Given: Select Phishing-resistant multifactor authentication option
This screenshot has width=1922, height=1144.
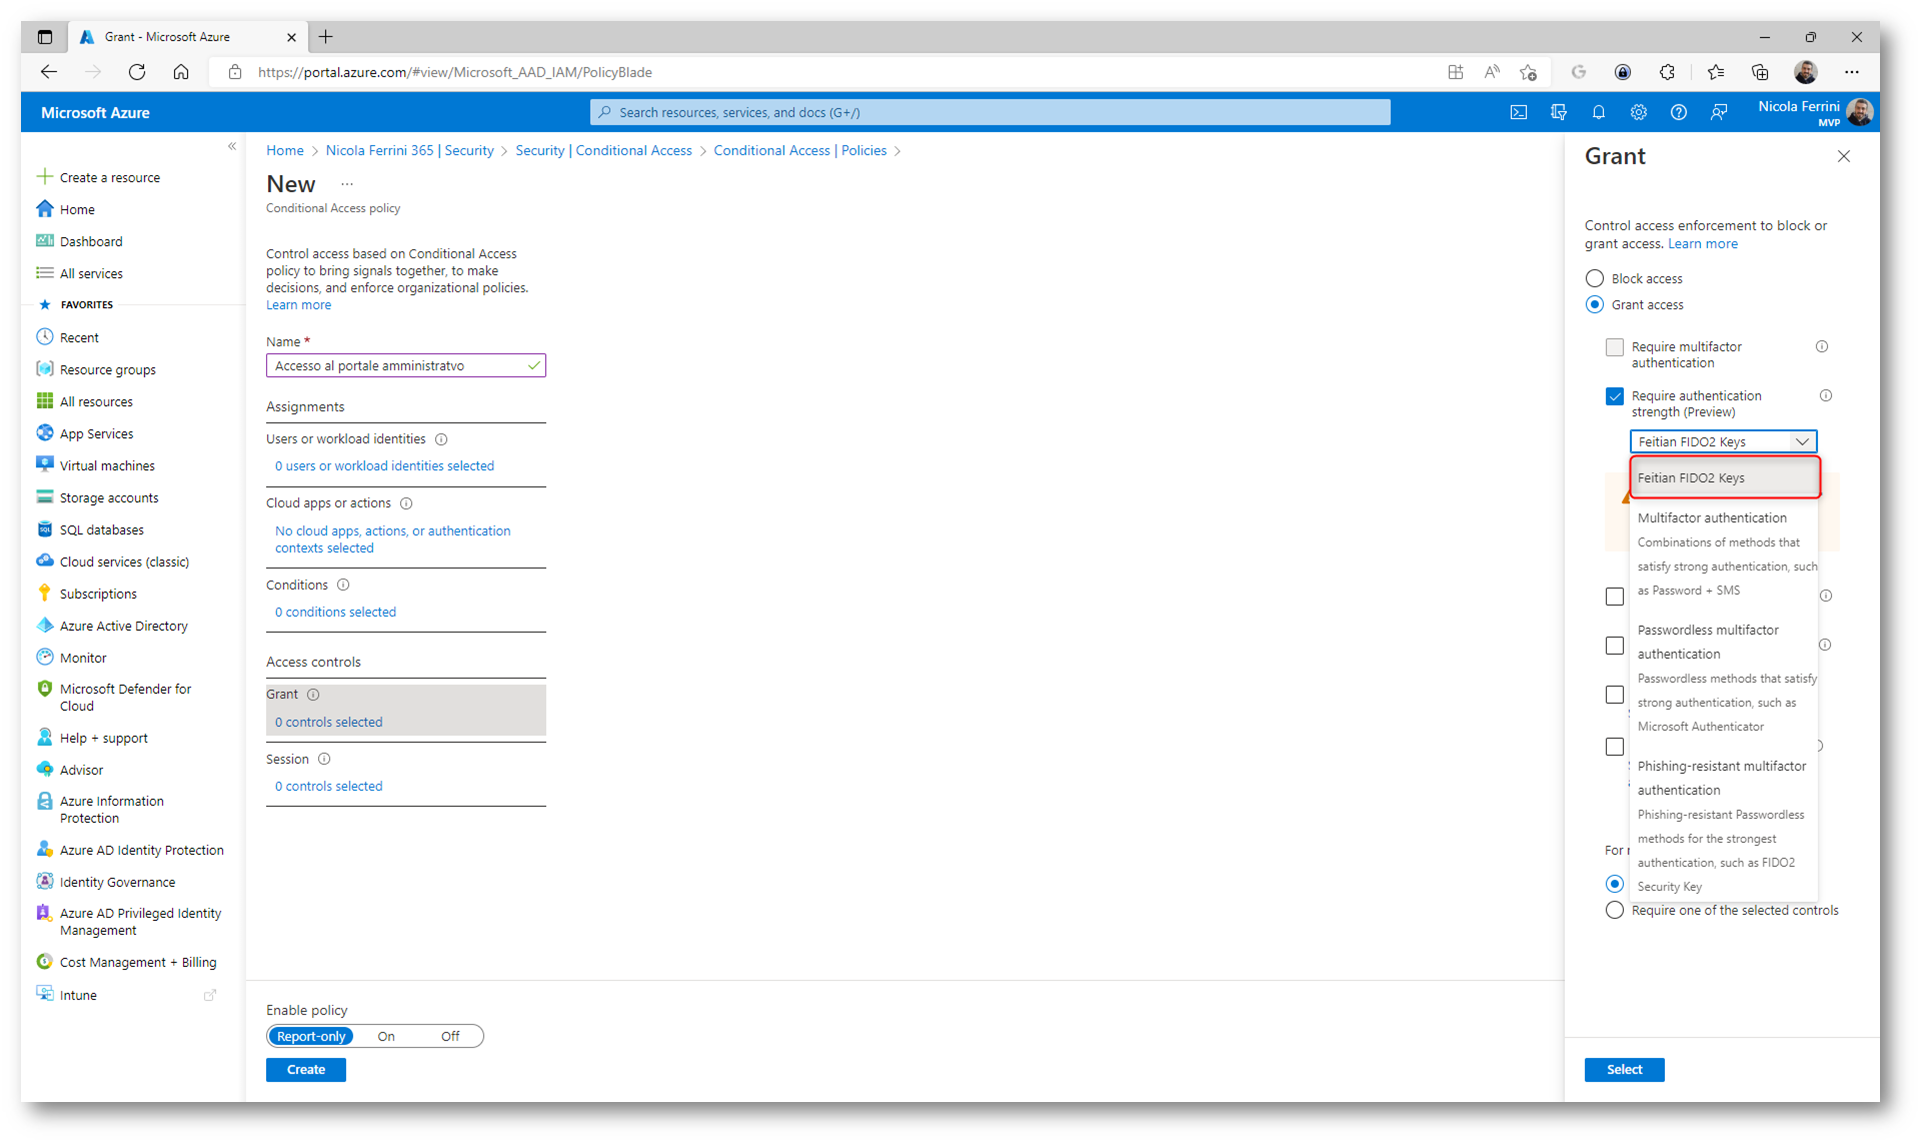Looking at the screenshot, I should point(1720,778).
